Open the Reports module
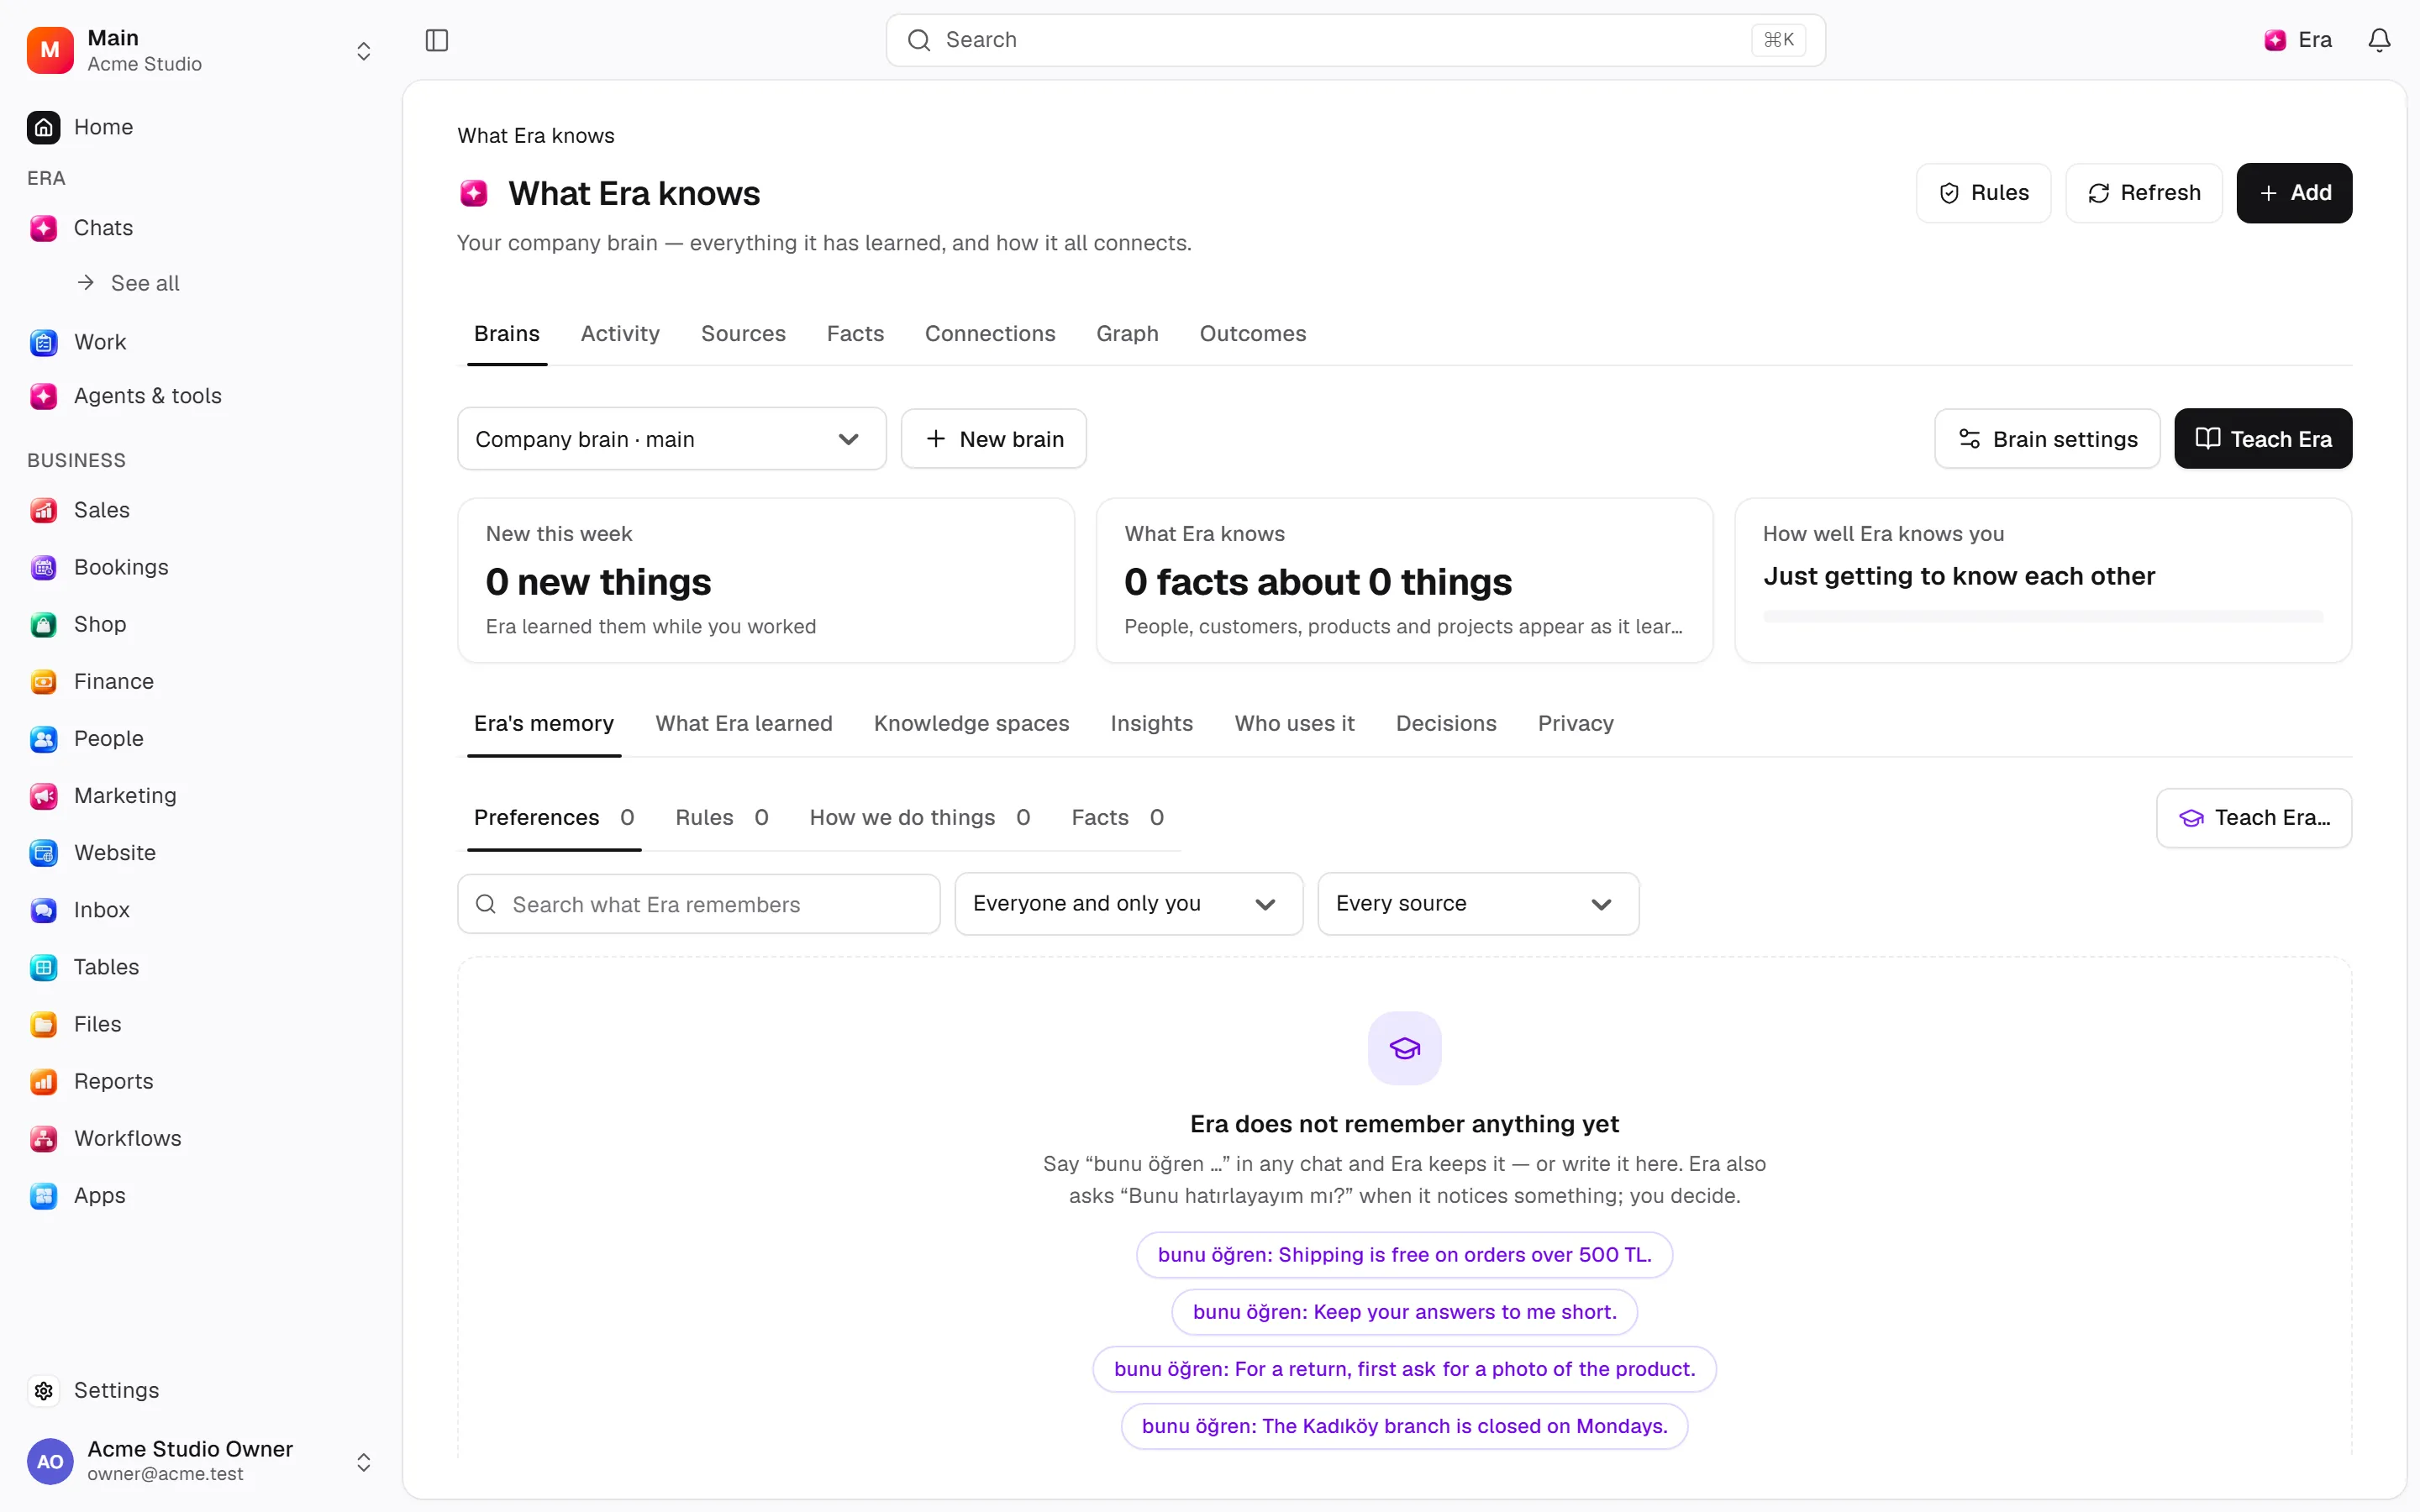2420x1512 pixels. click(x=200, y=1081)
